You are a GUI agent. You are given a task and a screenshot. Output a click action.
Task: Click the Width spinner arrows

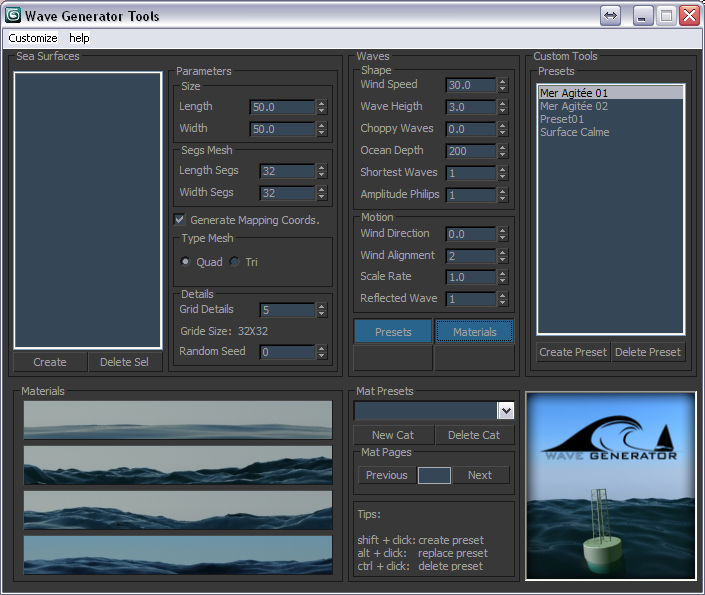click(321, 129)
